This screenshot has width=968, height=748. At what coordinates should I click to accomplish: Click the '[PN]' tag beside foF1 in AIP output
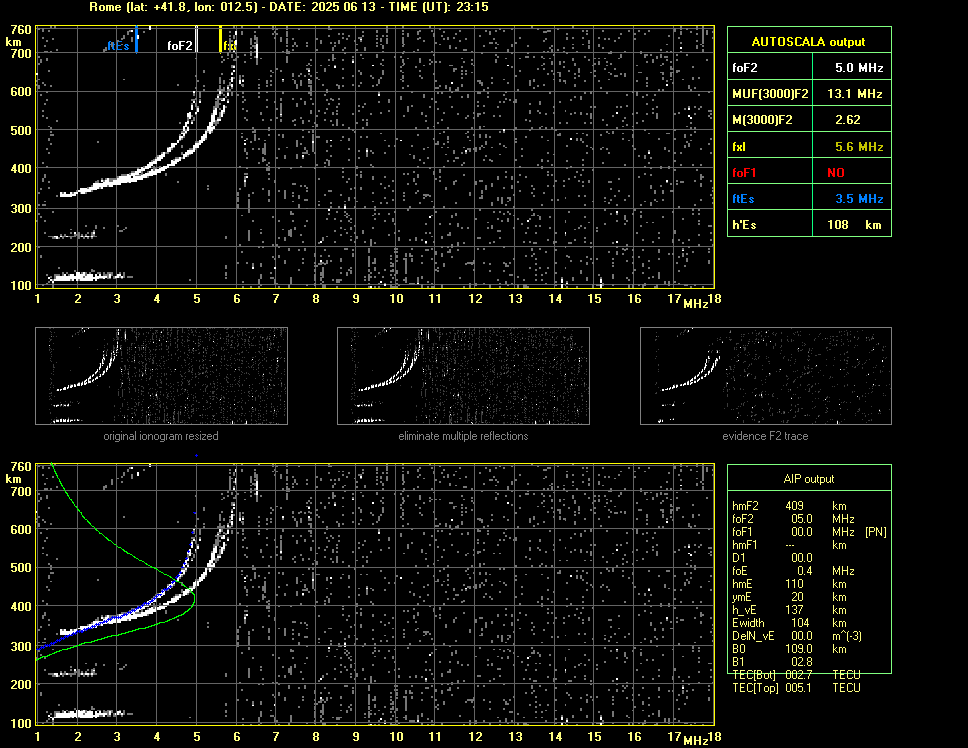pyautogui.click(x=875, y=532)
